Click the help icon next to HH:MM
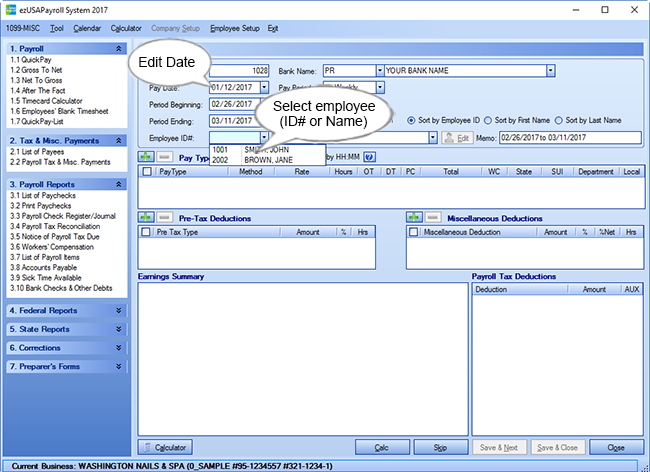This screenshot has width=650, height=472. 369,157
